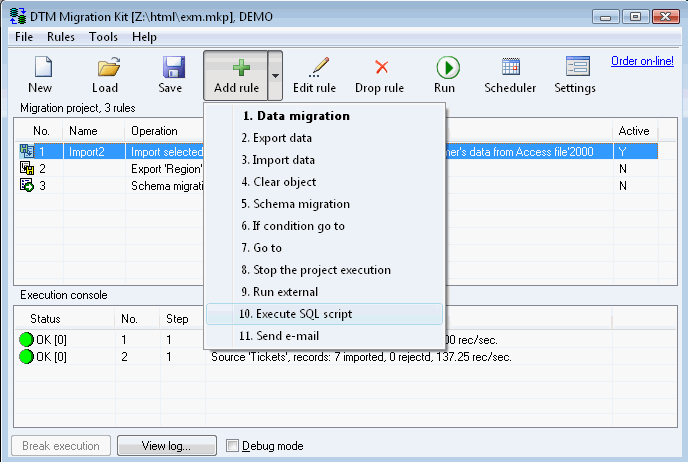
Task: Open the Settings toolbar icon
Action: coord(577,67)
